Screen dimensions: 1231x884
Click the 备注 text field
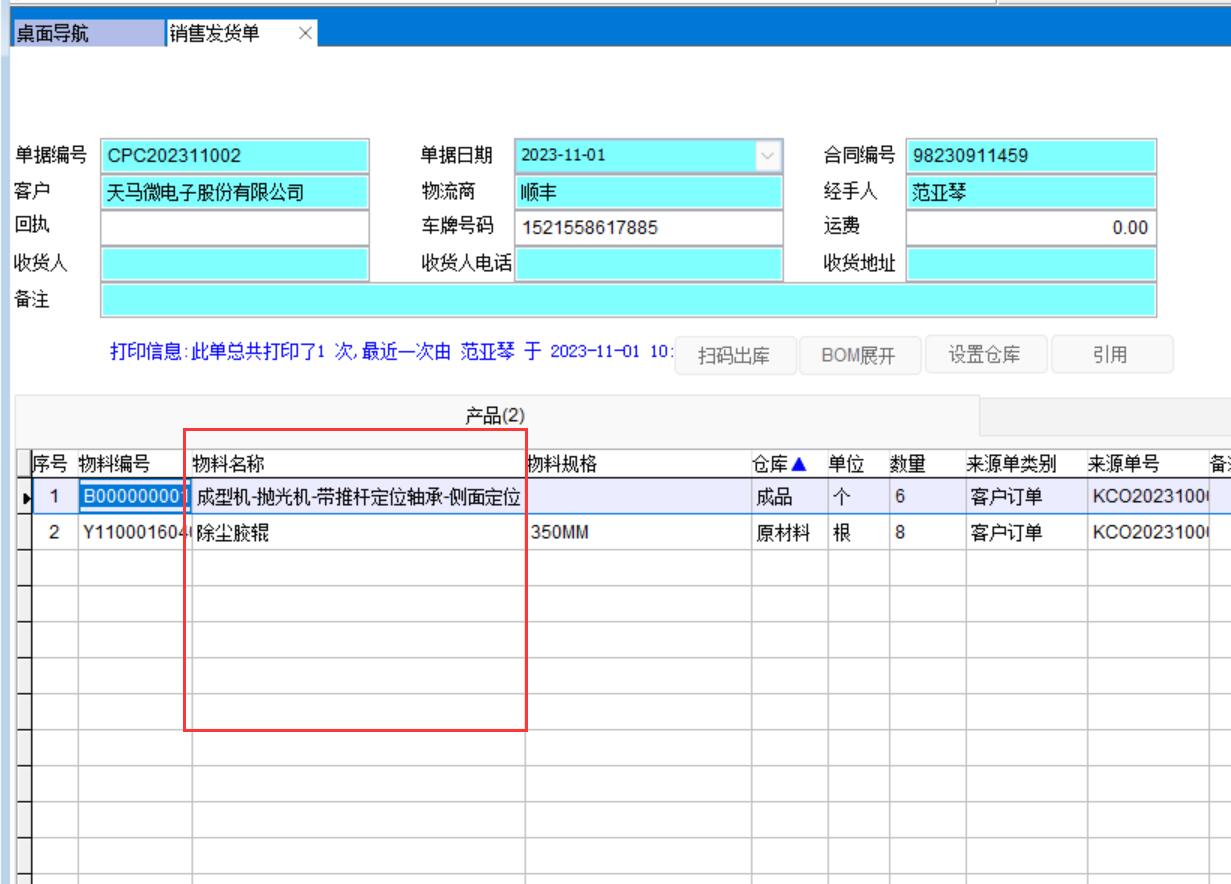[628, 300]
